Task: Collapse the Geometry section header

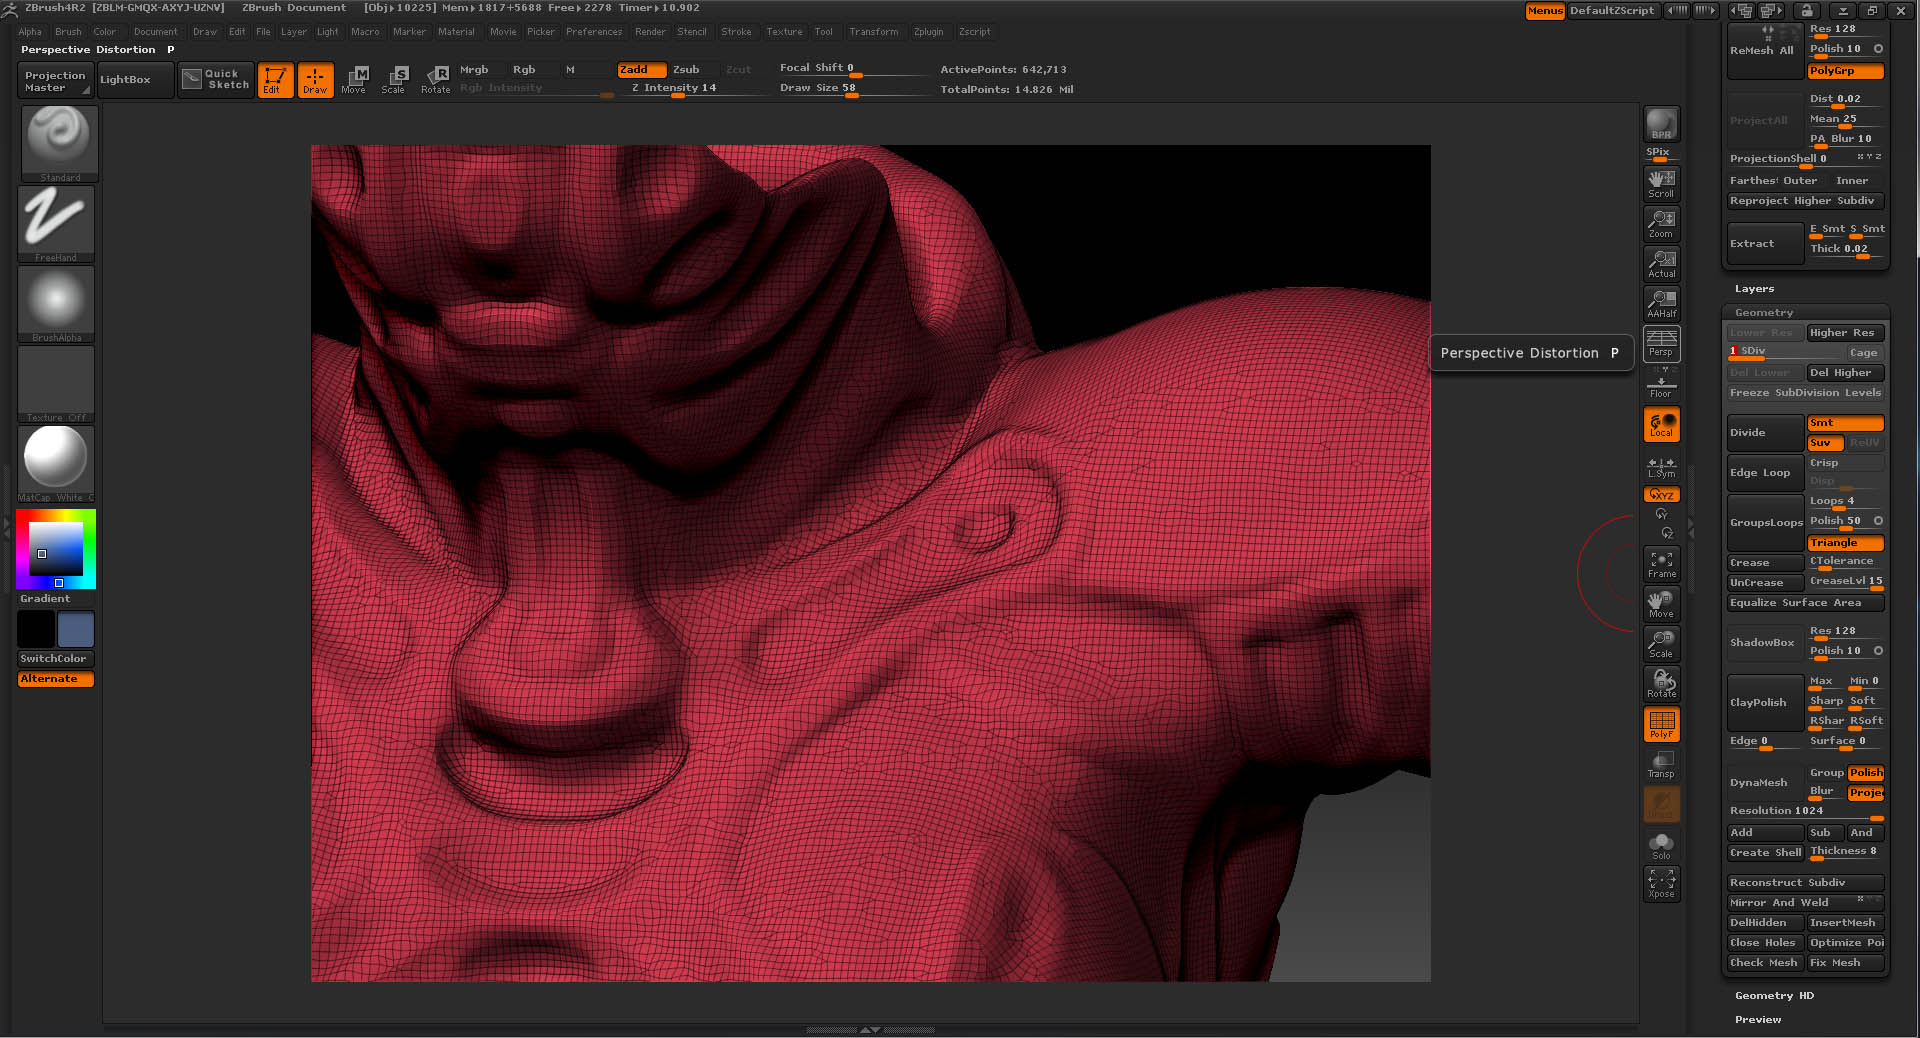Action: coord(1763,313)
